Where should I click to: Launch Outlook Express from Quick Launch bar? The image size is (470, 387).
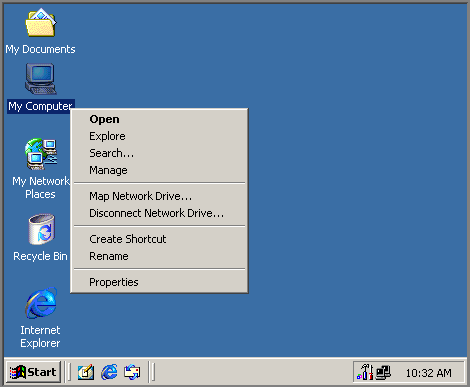(x=132, y=372)
